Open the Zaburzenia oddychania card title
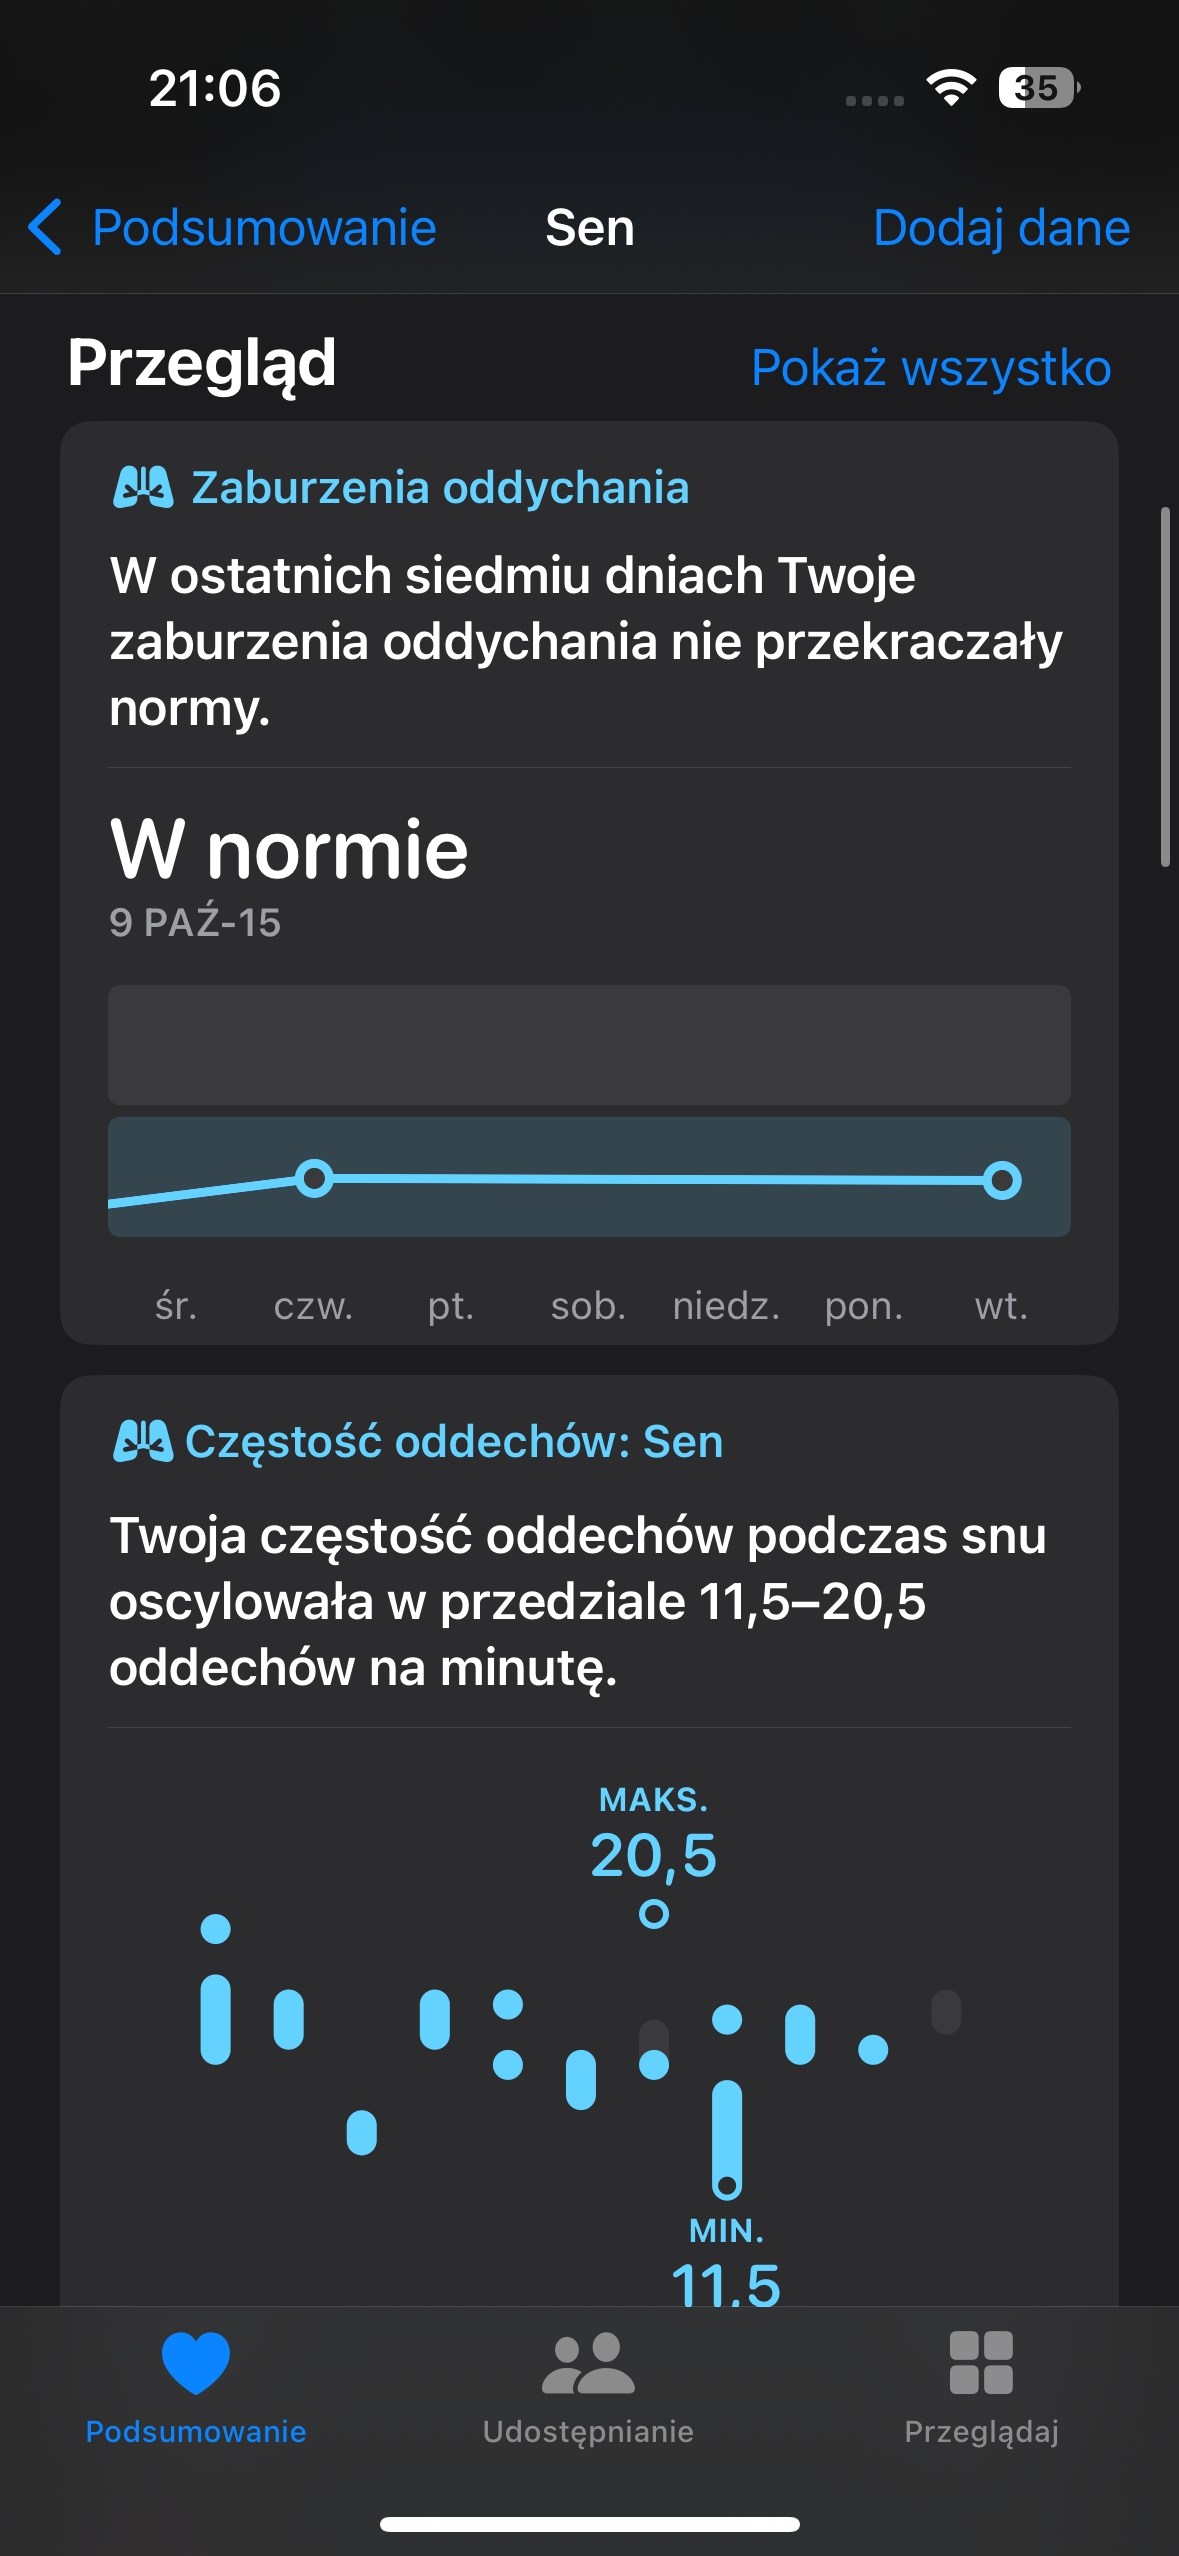 coord(440,488)
